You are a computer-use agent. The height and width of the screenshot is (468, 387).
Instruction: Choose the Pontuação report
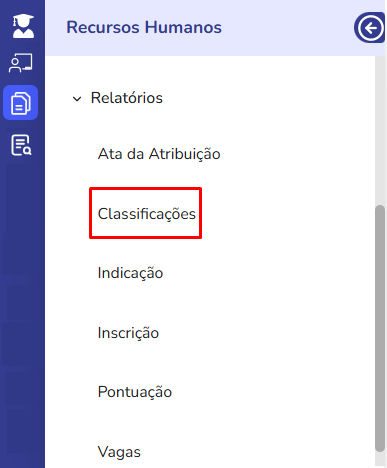coord(135,392)
